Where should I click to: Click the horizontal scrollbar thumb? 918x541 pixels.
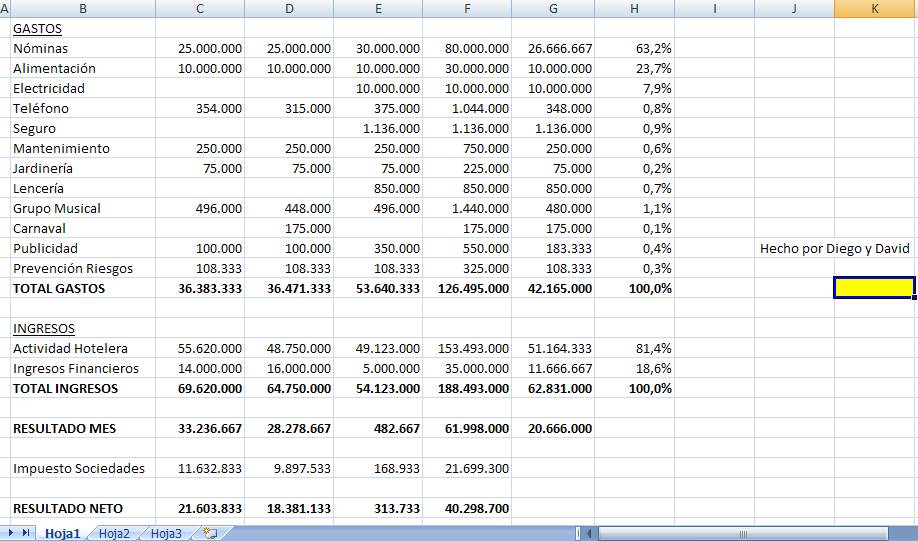(x=742, y=533)
